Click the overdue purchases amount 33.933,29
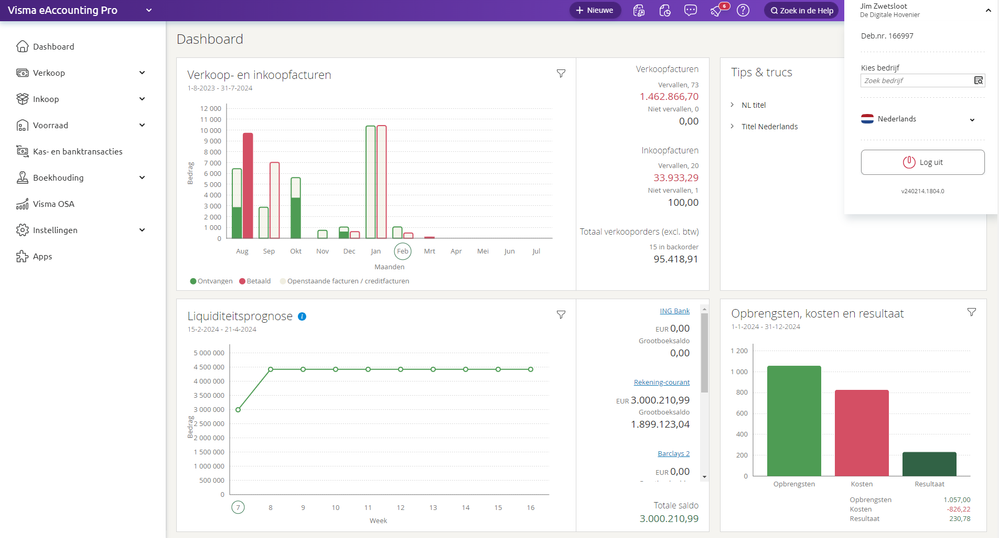Screen dimensions: 999x538 coord(676,178)
